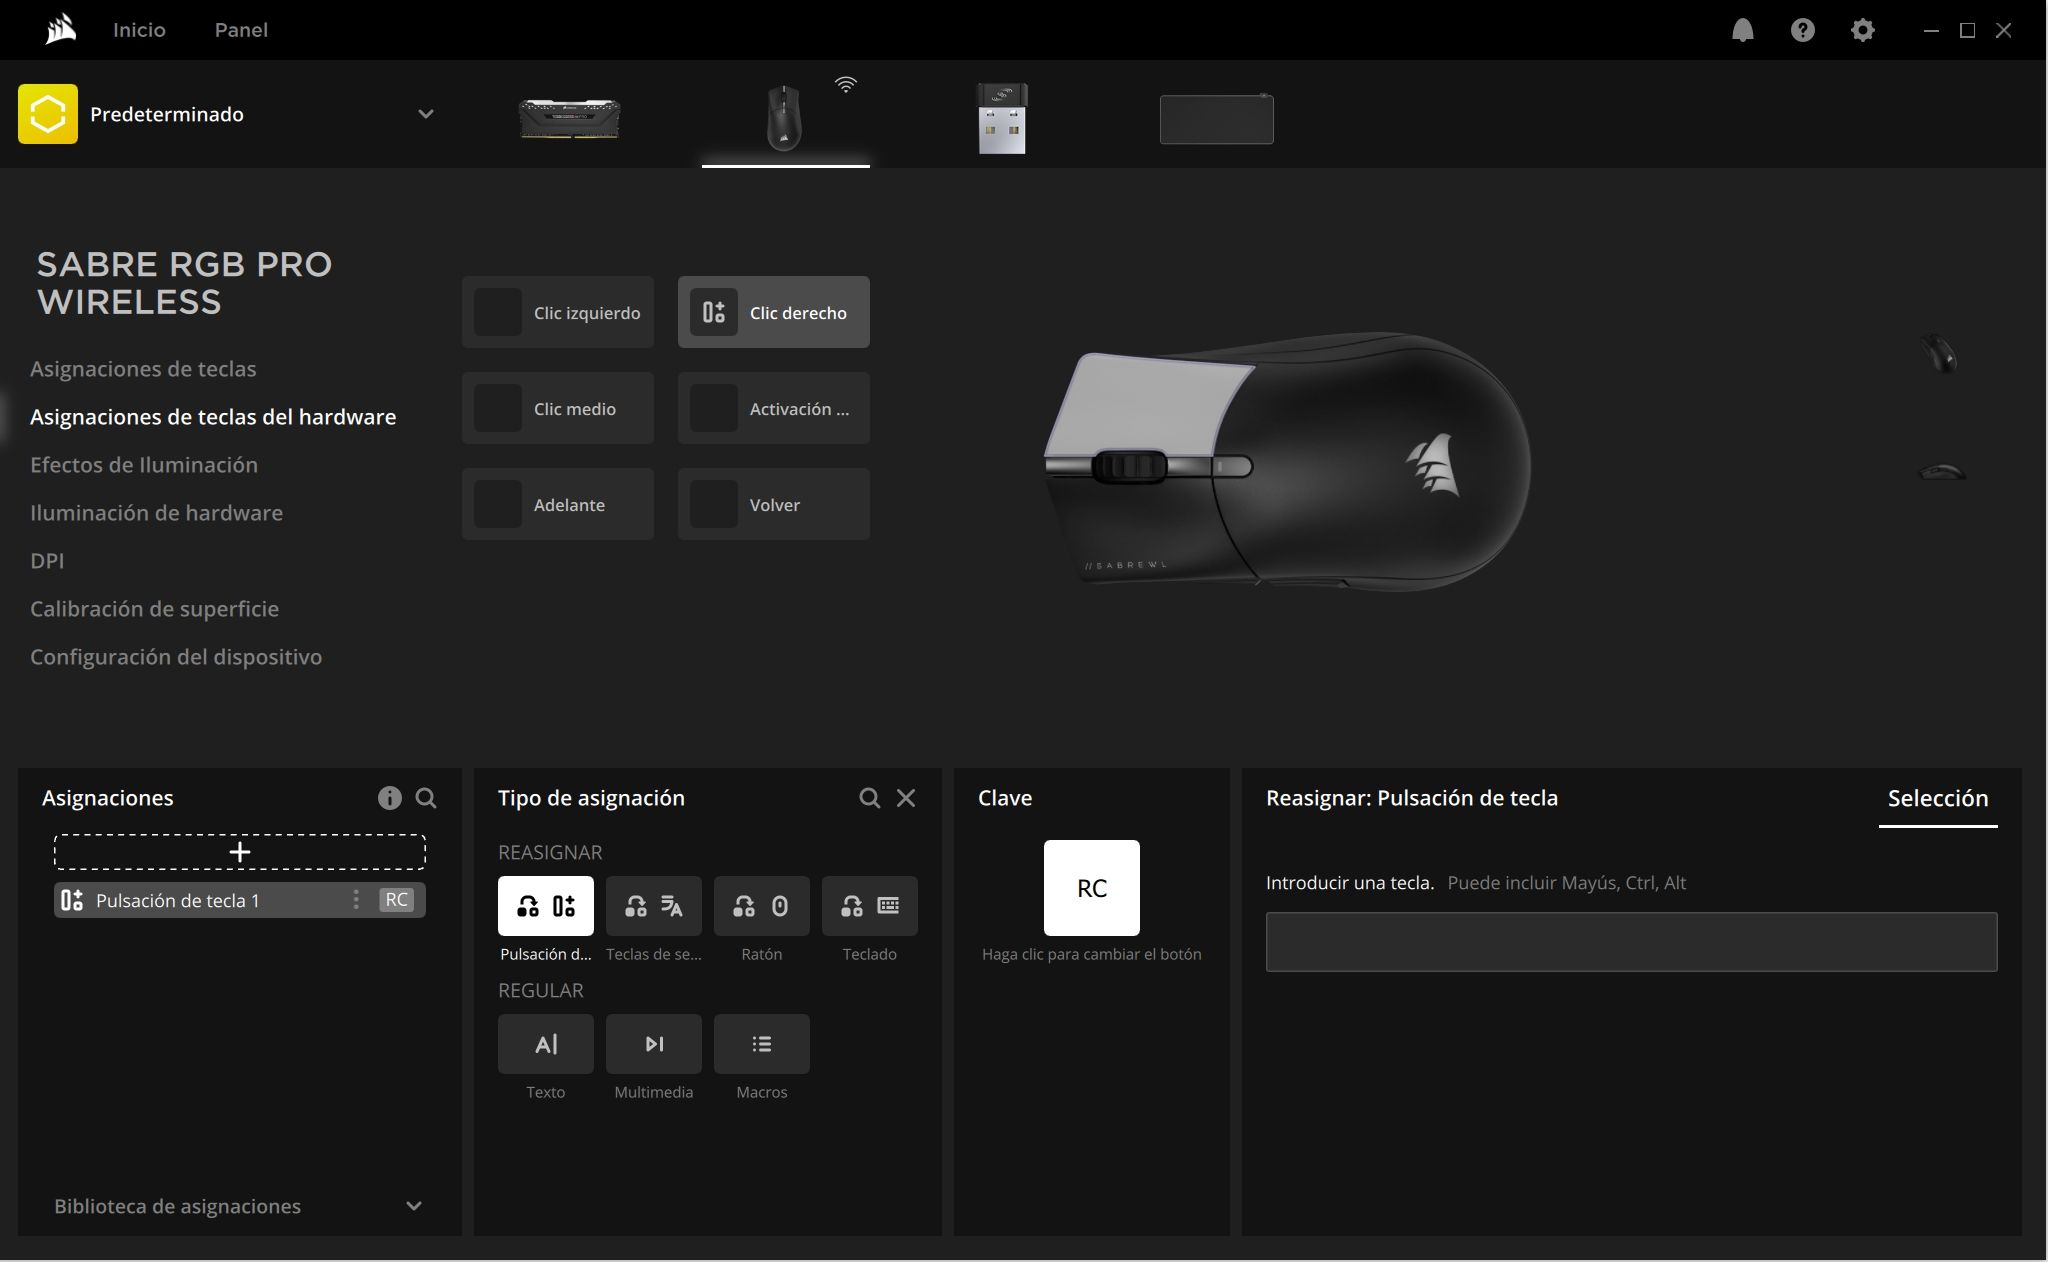This screenshot has width=2048, height=1262.
Task: Choose Teclado remap type
Action: (870, 906)
